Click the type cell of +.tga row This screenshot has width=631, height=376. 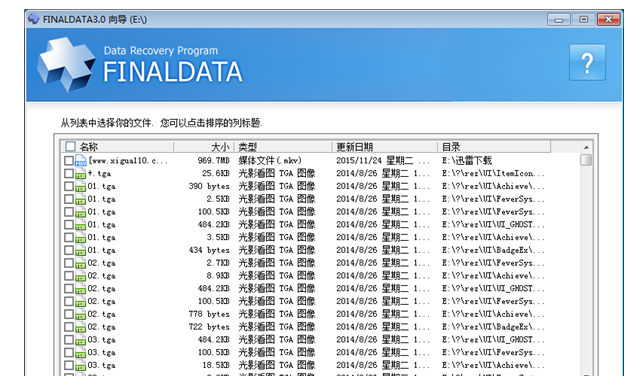pyautogui.click(x=277, y=174)
